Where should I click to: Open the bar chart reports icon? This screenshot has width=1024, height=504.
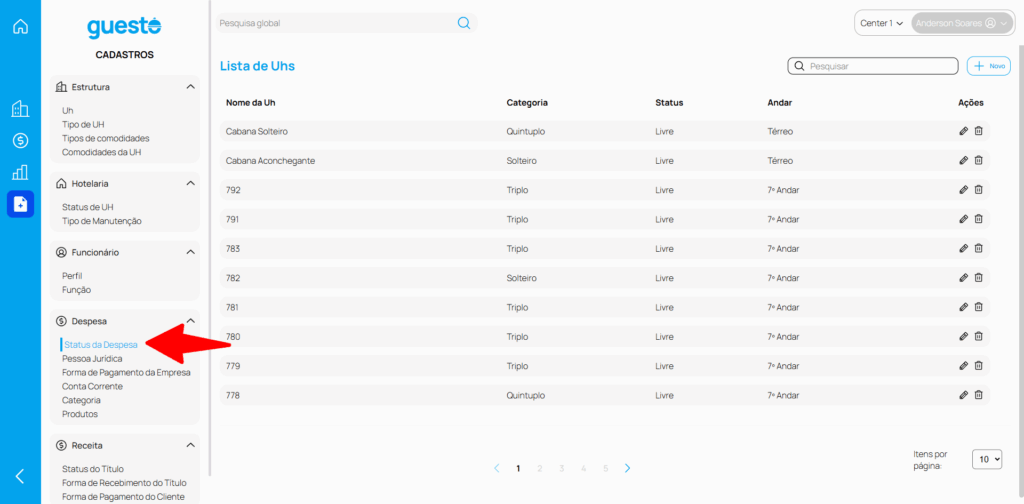(x=20, y=172)
